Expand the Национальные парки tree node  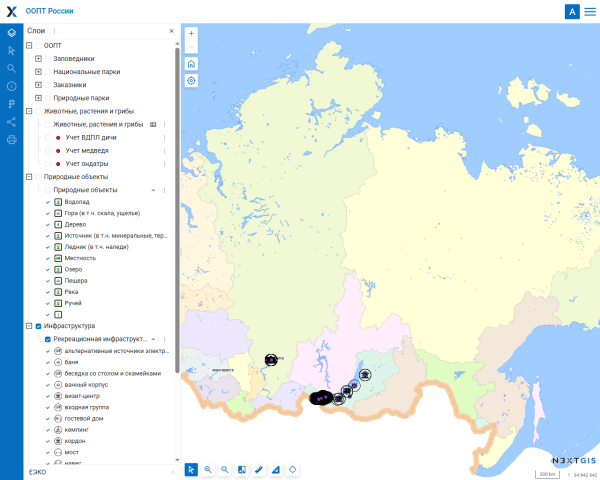coord(38,72)
